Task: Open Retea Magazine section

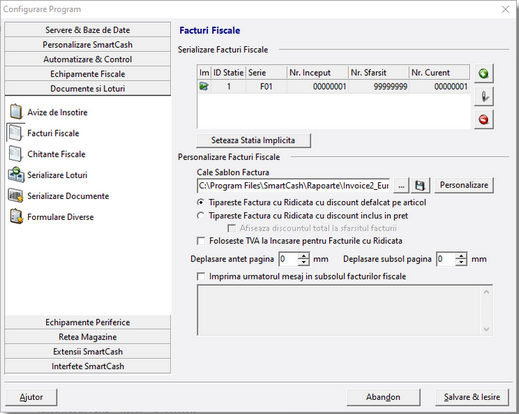Action: click(x=88, y=337)
